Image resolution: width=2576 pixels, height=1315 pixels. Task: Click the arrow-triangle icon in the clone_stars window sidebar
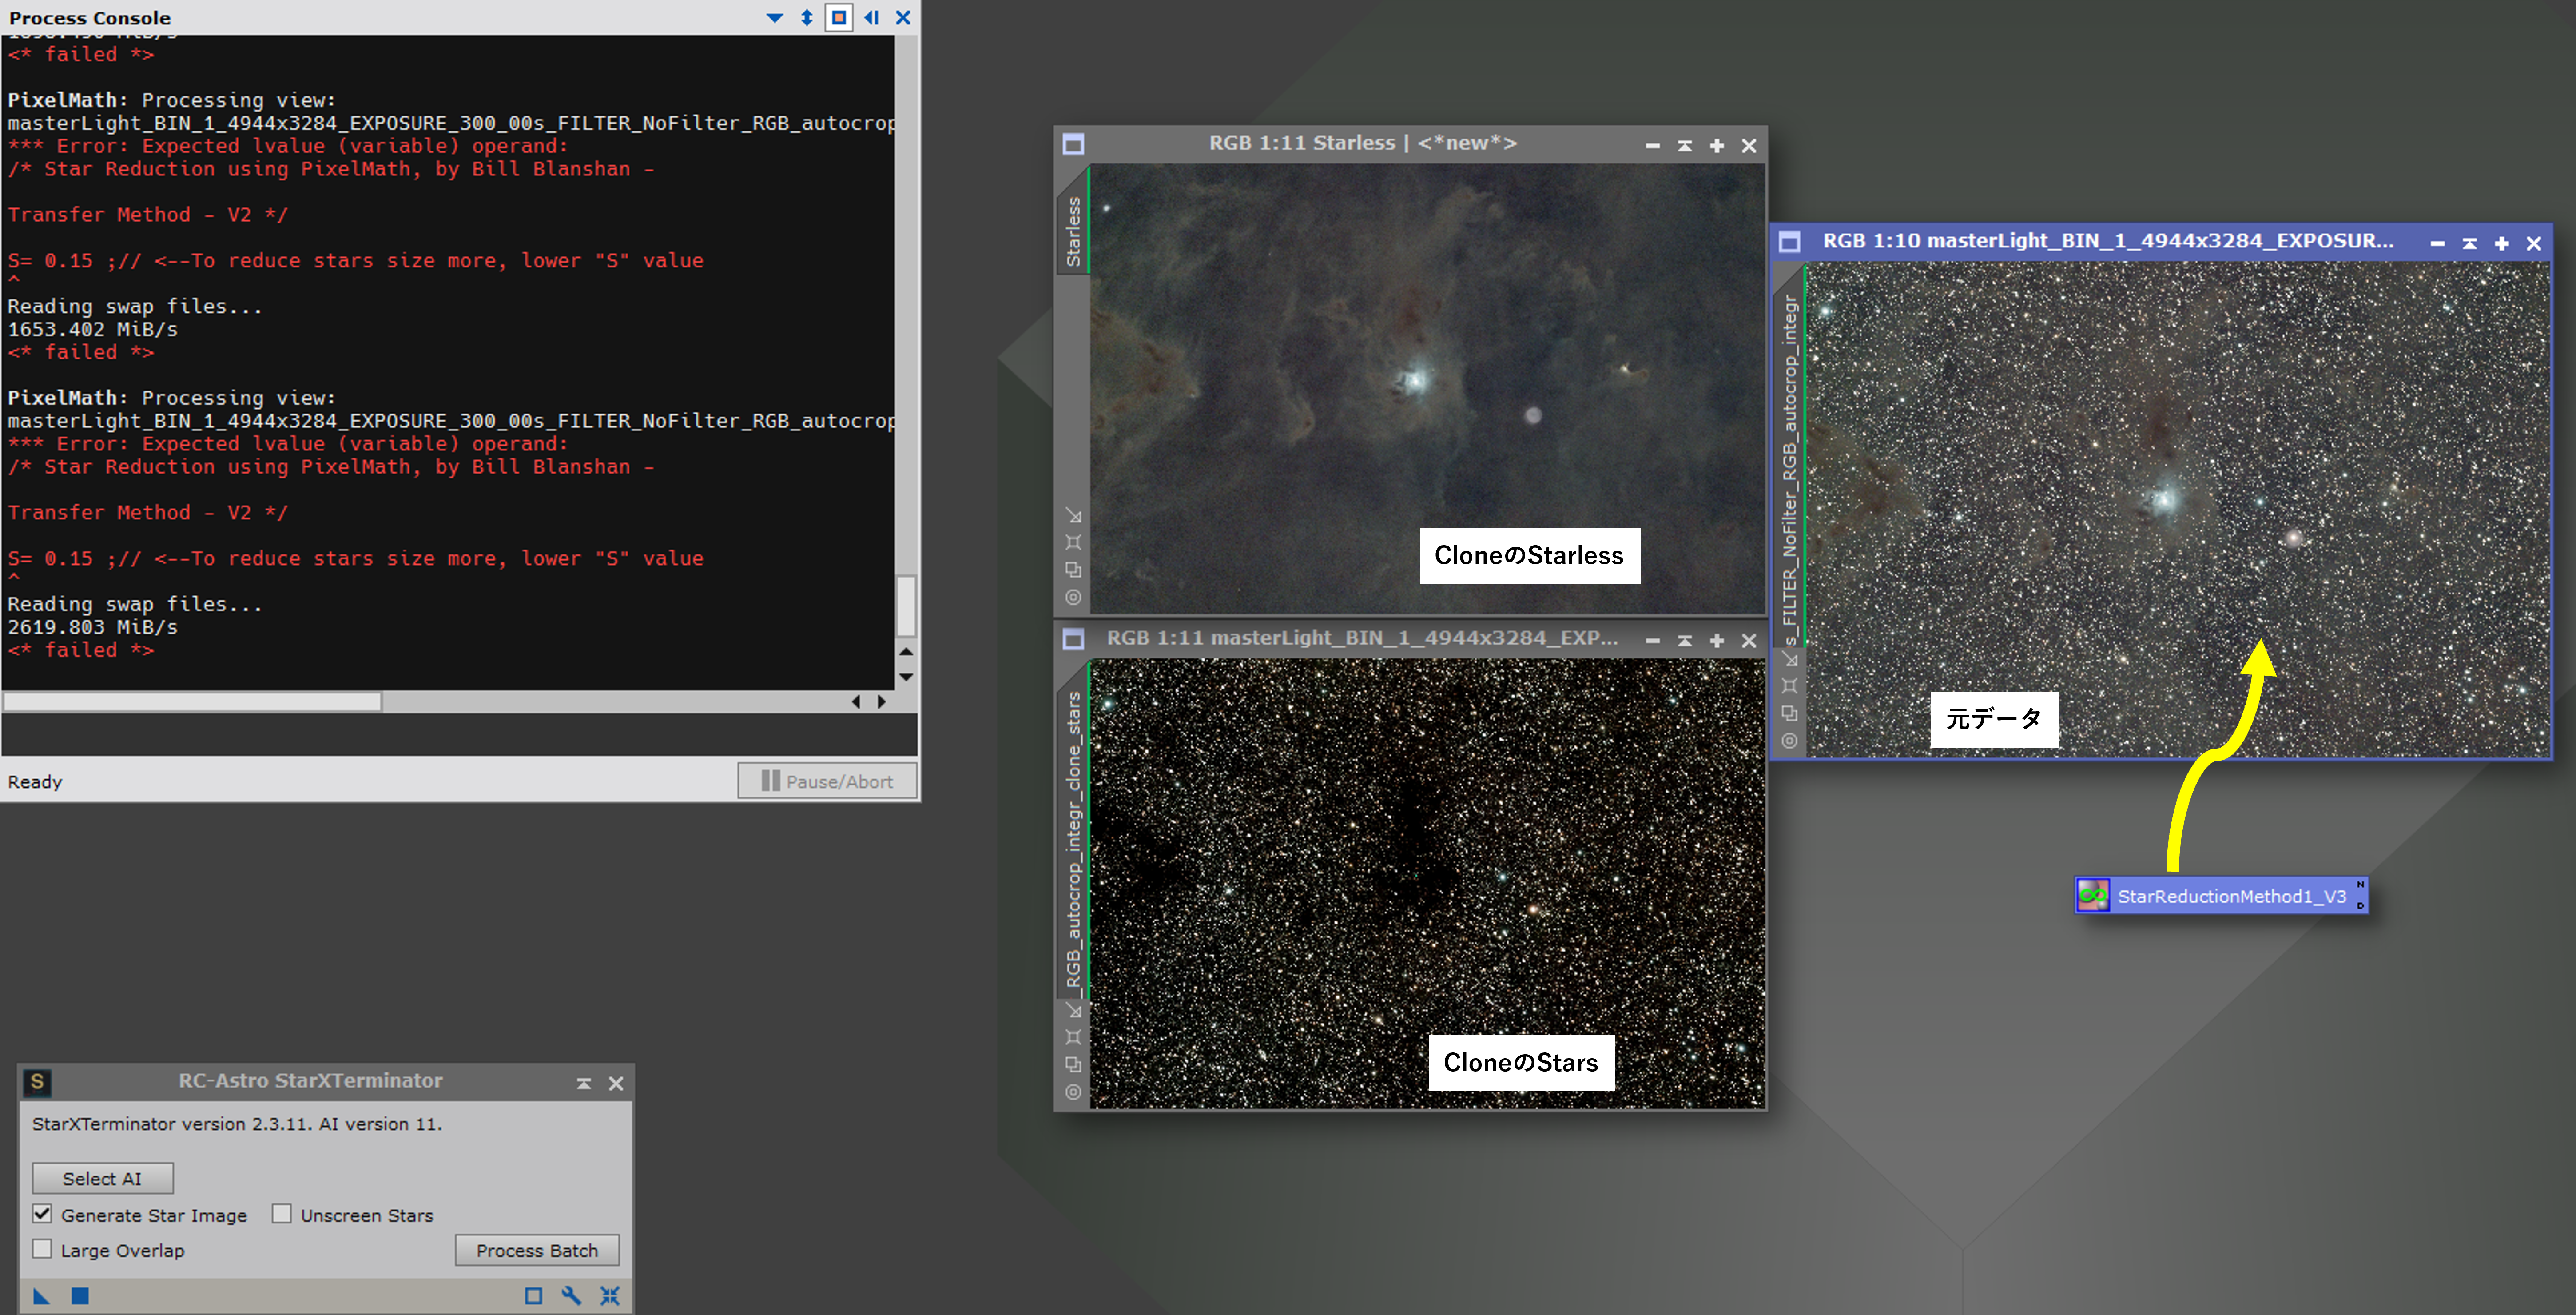1074,1011
